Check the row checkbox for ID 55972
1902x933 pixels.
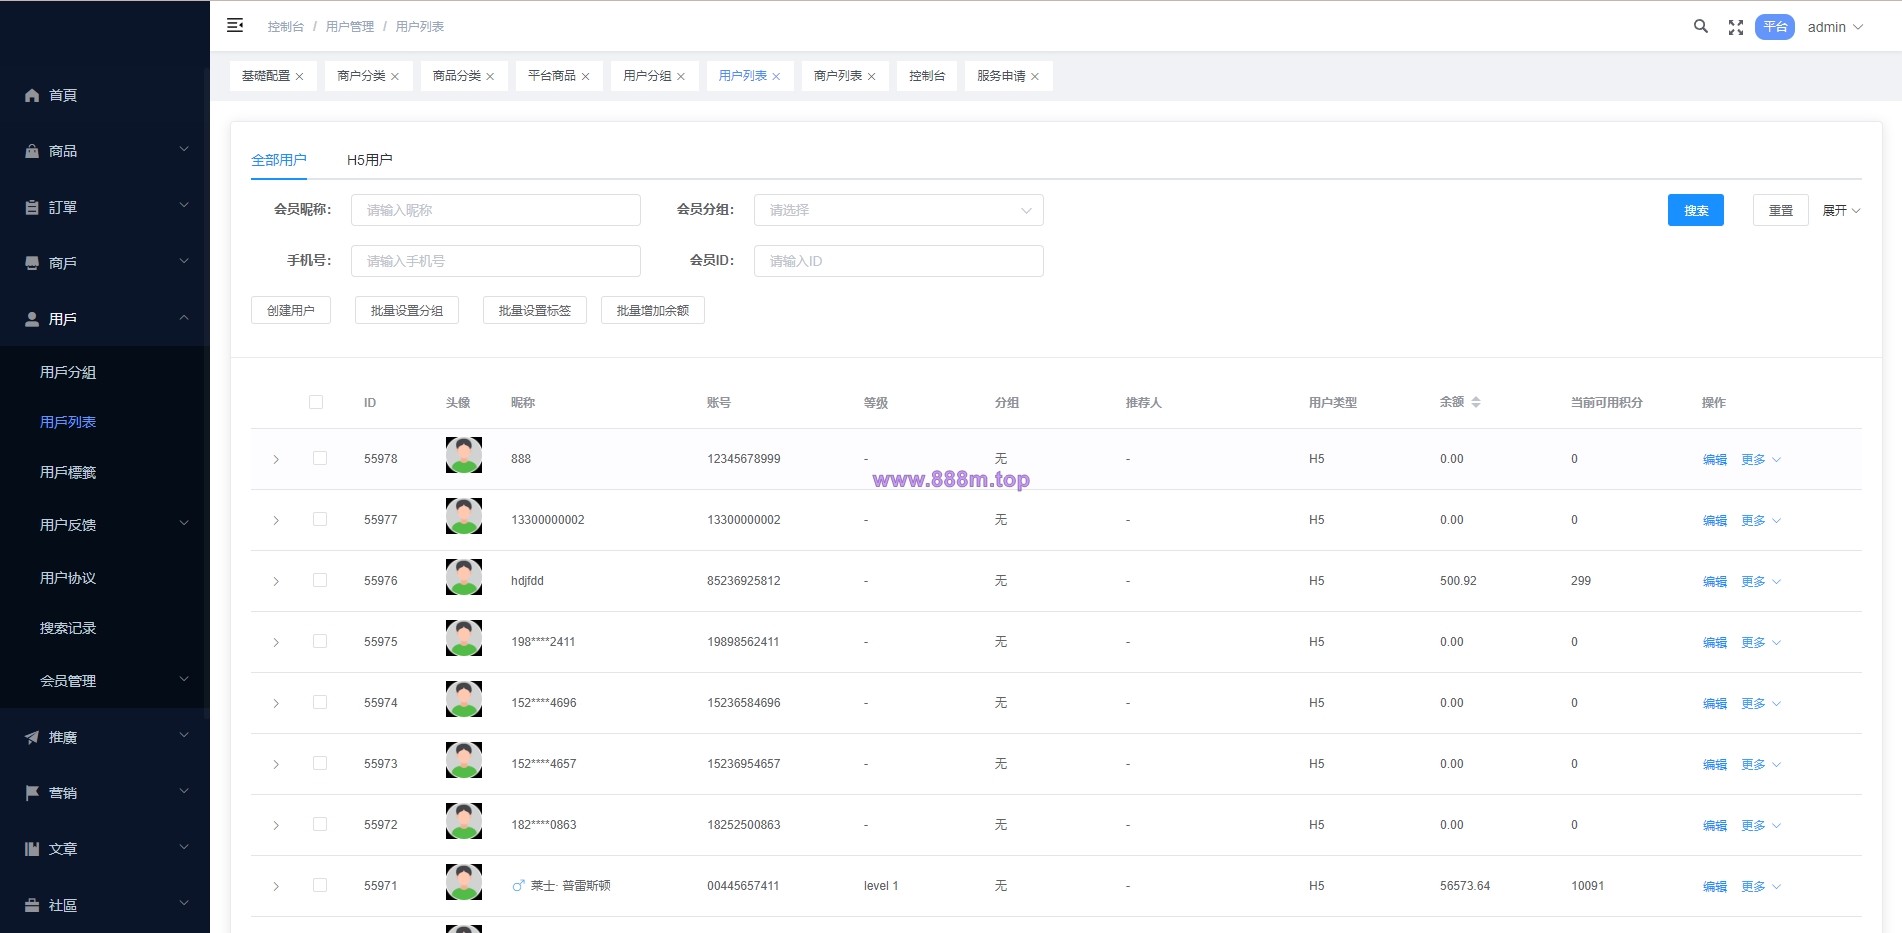click(x=320, y=824)
